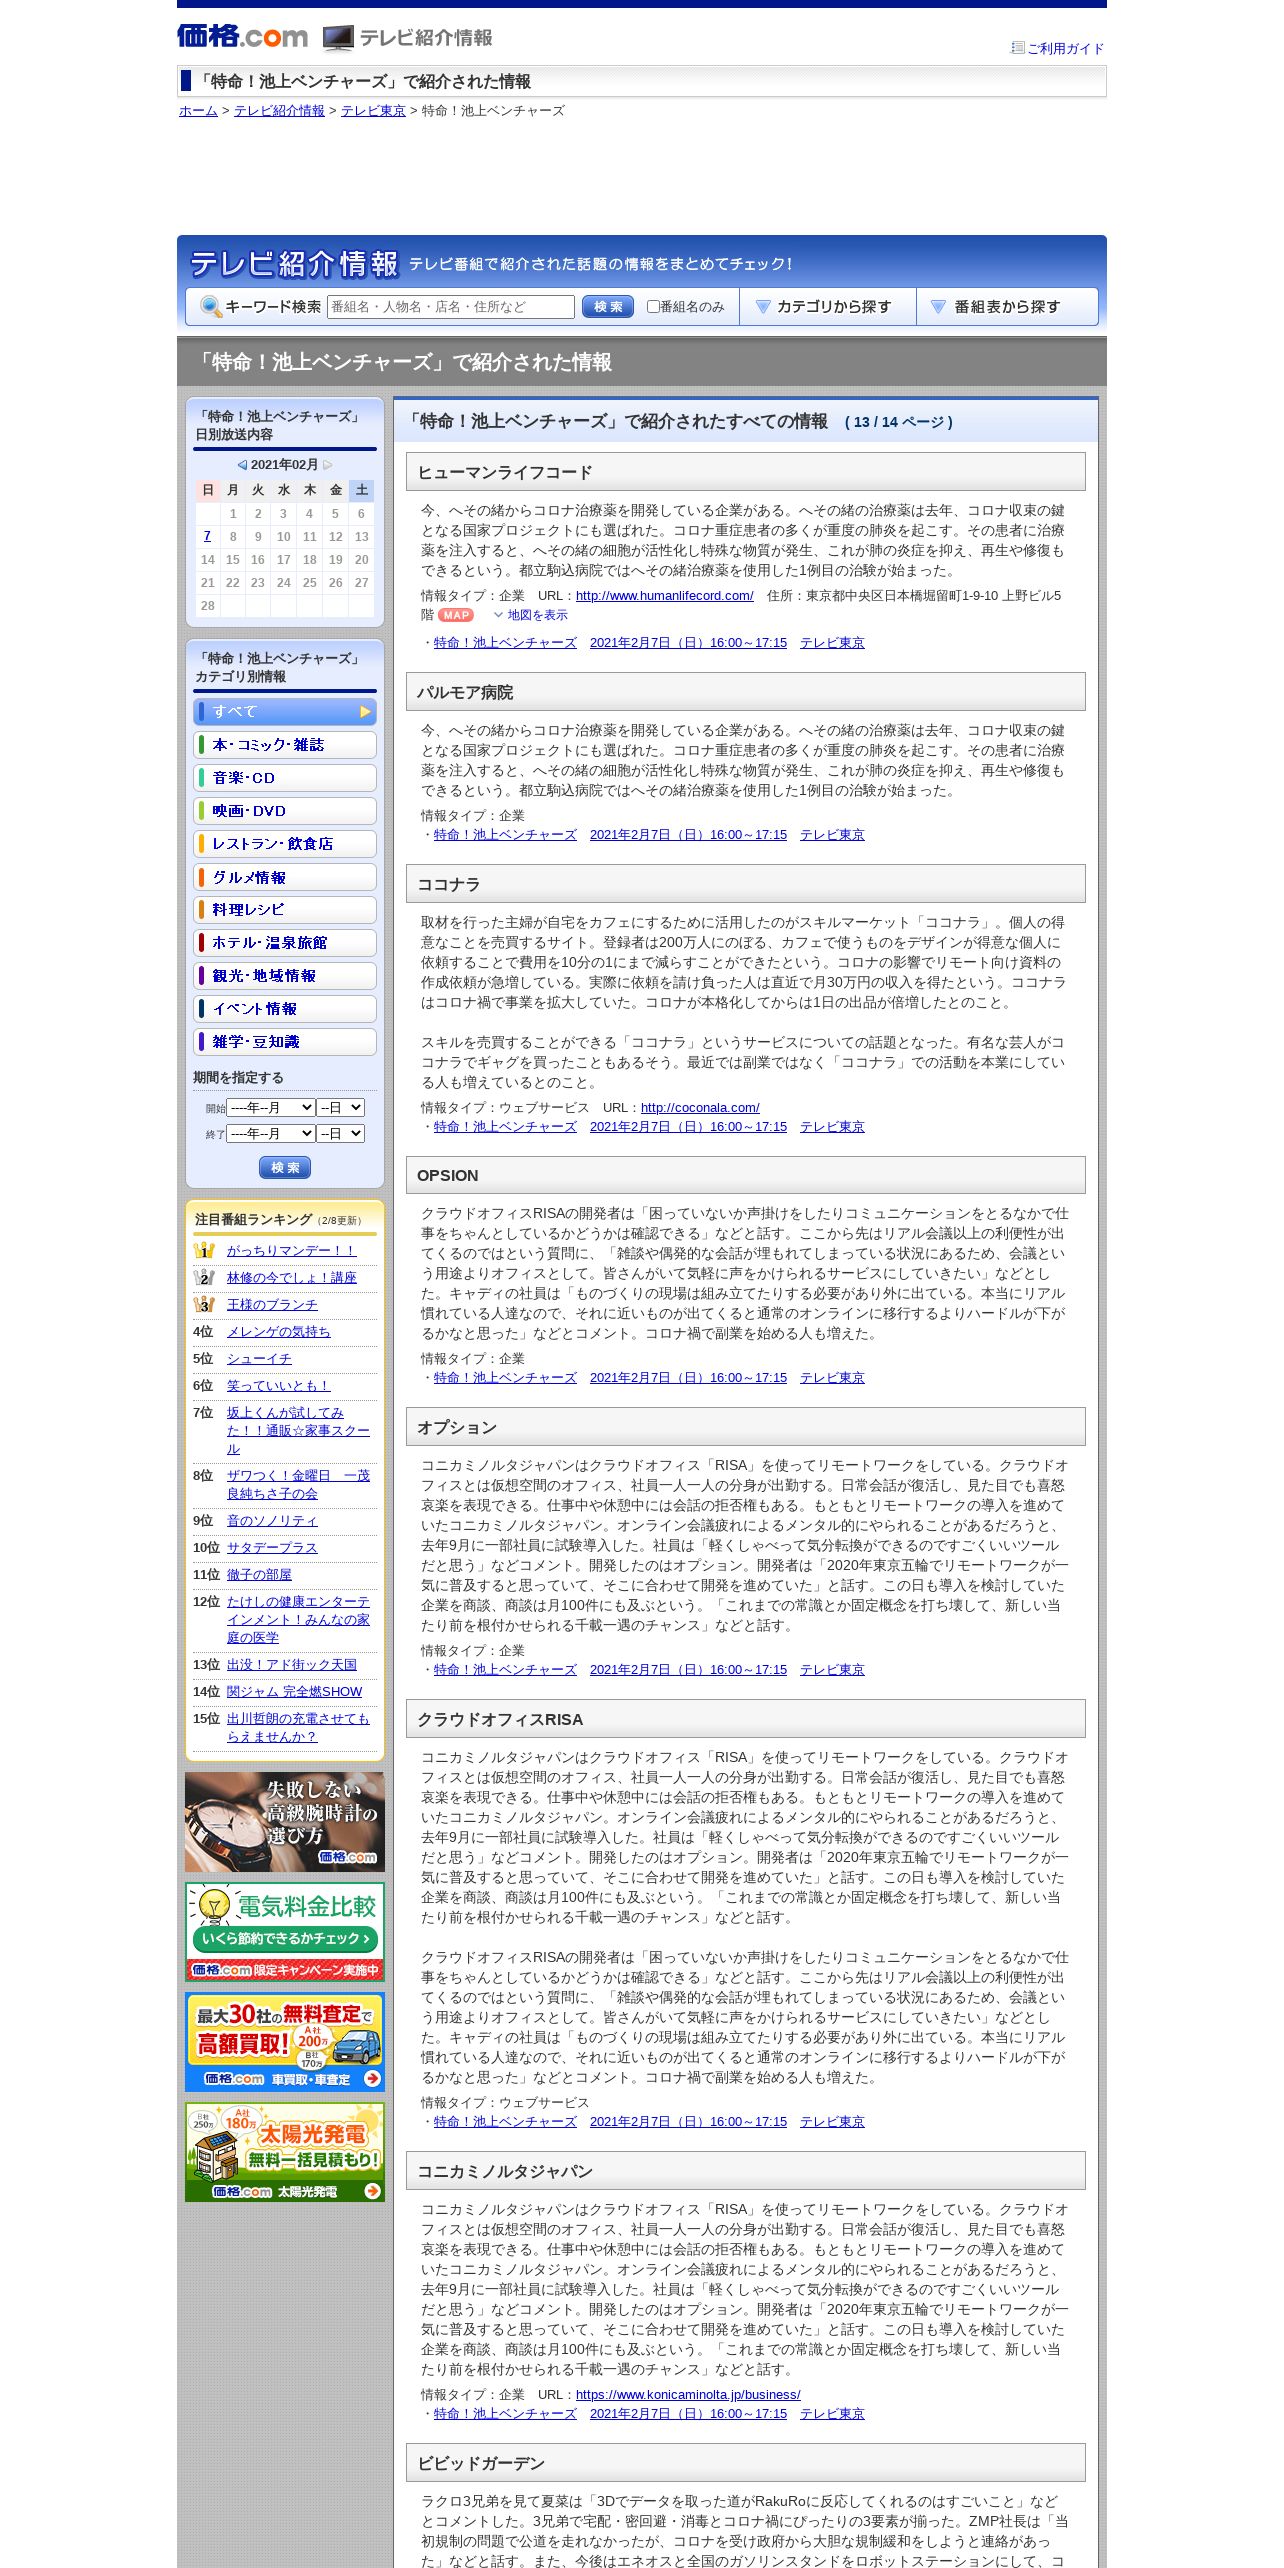1284x2568 pixels.
Task: Open the start year-month dropdown
Action: [x=271, y=1107]
